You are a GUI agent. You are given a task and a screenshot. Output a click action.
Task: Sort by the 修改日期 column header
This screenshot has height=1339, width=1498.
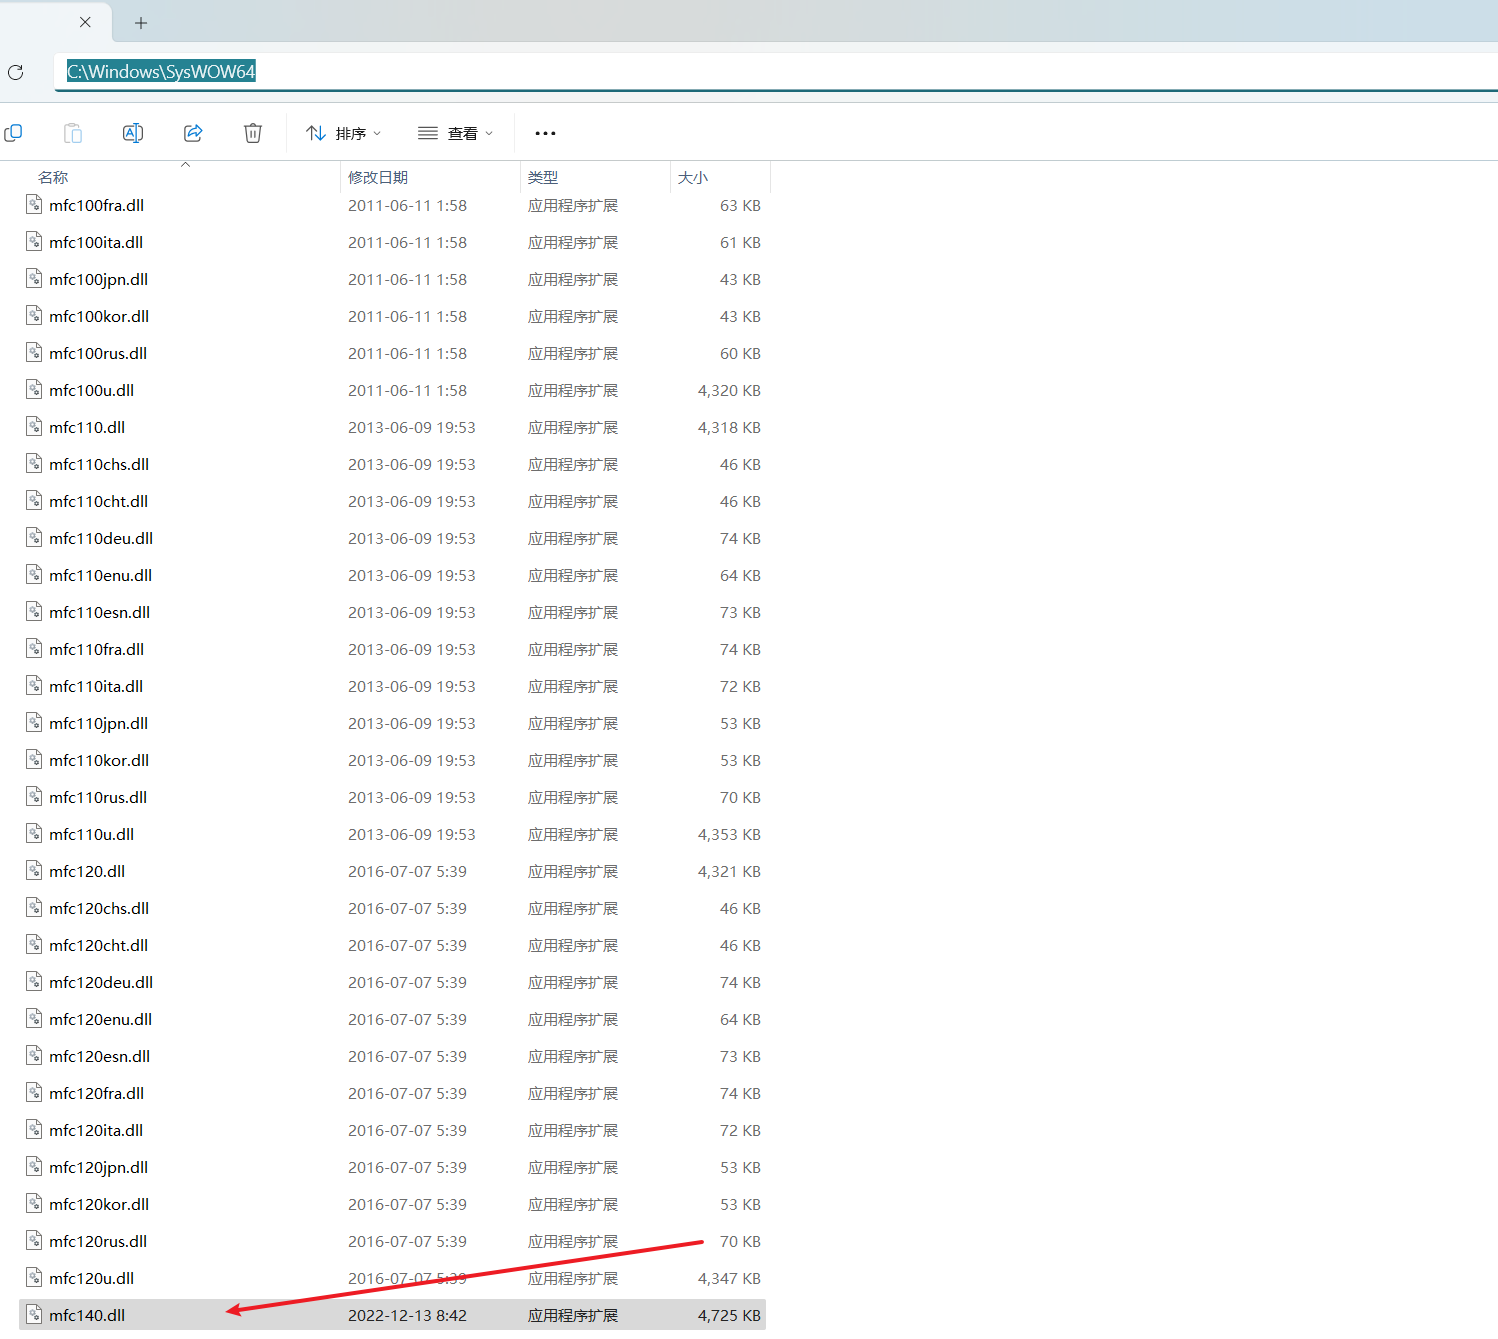tap(378, 177)
